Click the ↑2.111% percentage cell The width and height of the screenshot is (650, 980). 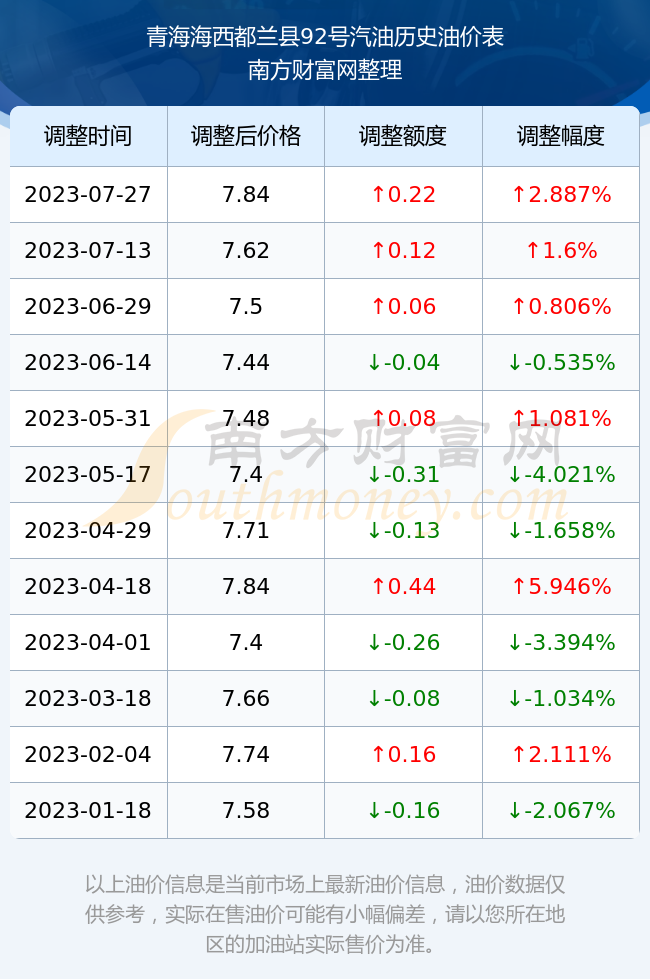pyautogui.click(x=561, y=754)
